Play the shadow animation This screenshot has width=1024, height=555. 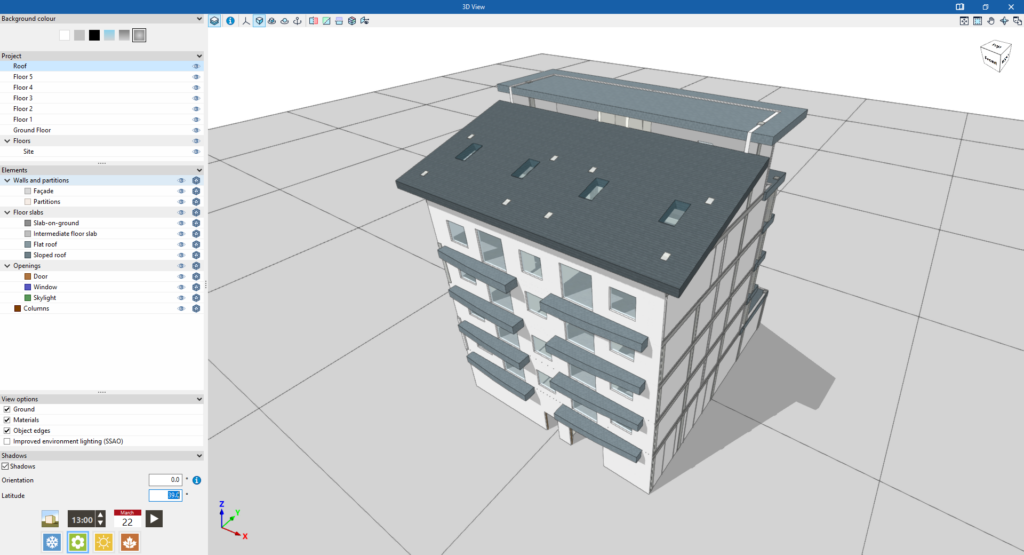point(154,519)
